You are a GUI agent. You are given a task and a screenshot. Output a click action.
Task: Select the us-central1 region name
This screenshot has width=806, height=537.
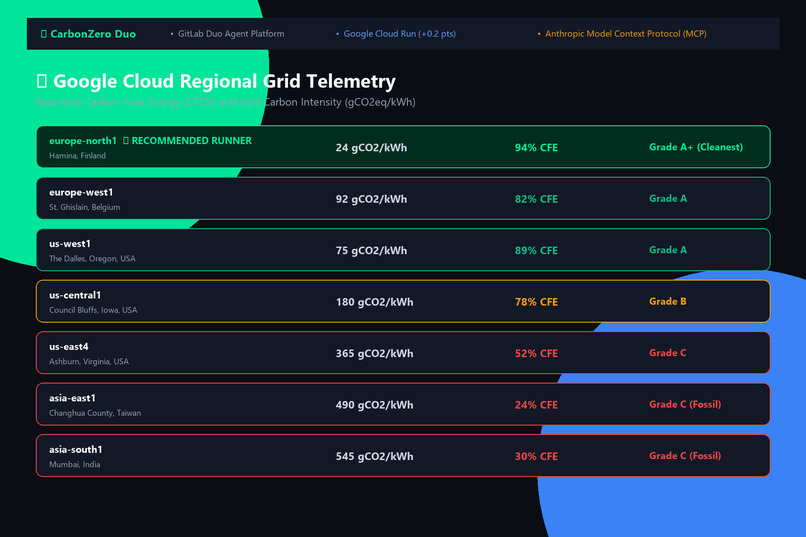click(75, 295)
